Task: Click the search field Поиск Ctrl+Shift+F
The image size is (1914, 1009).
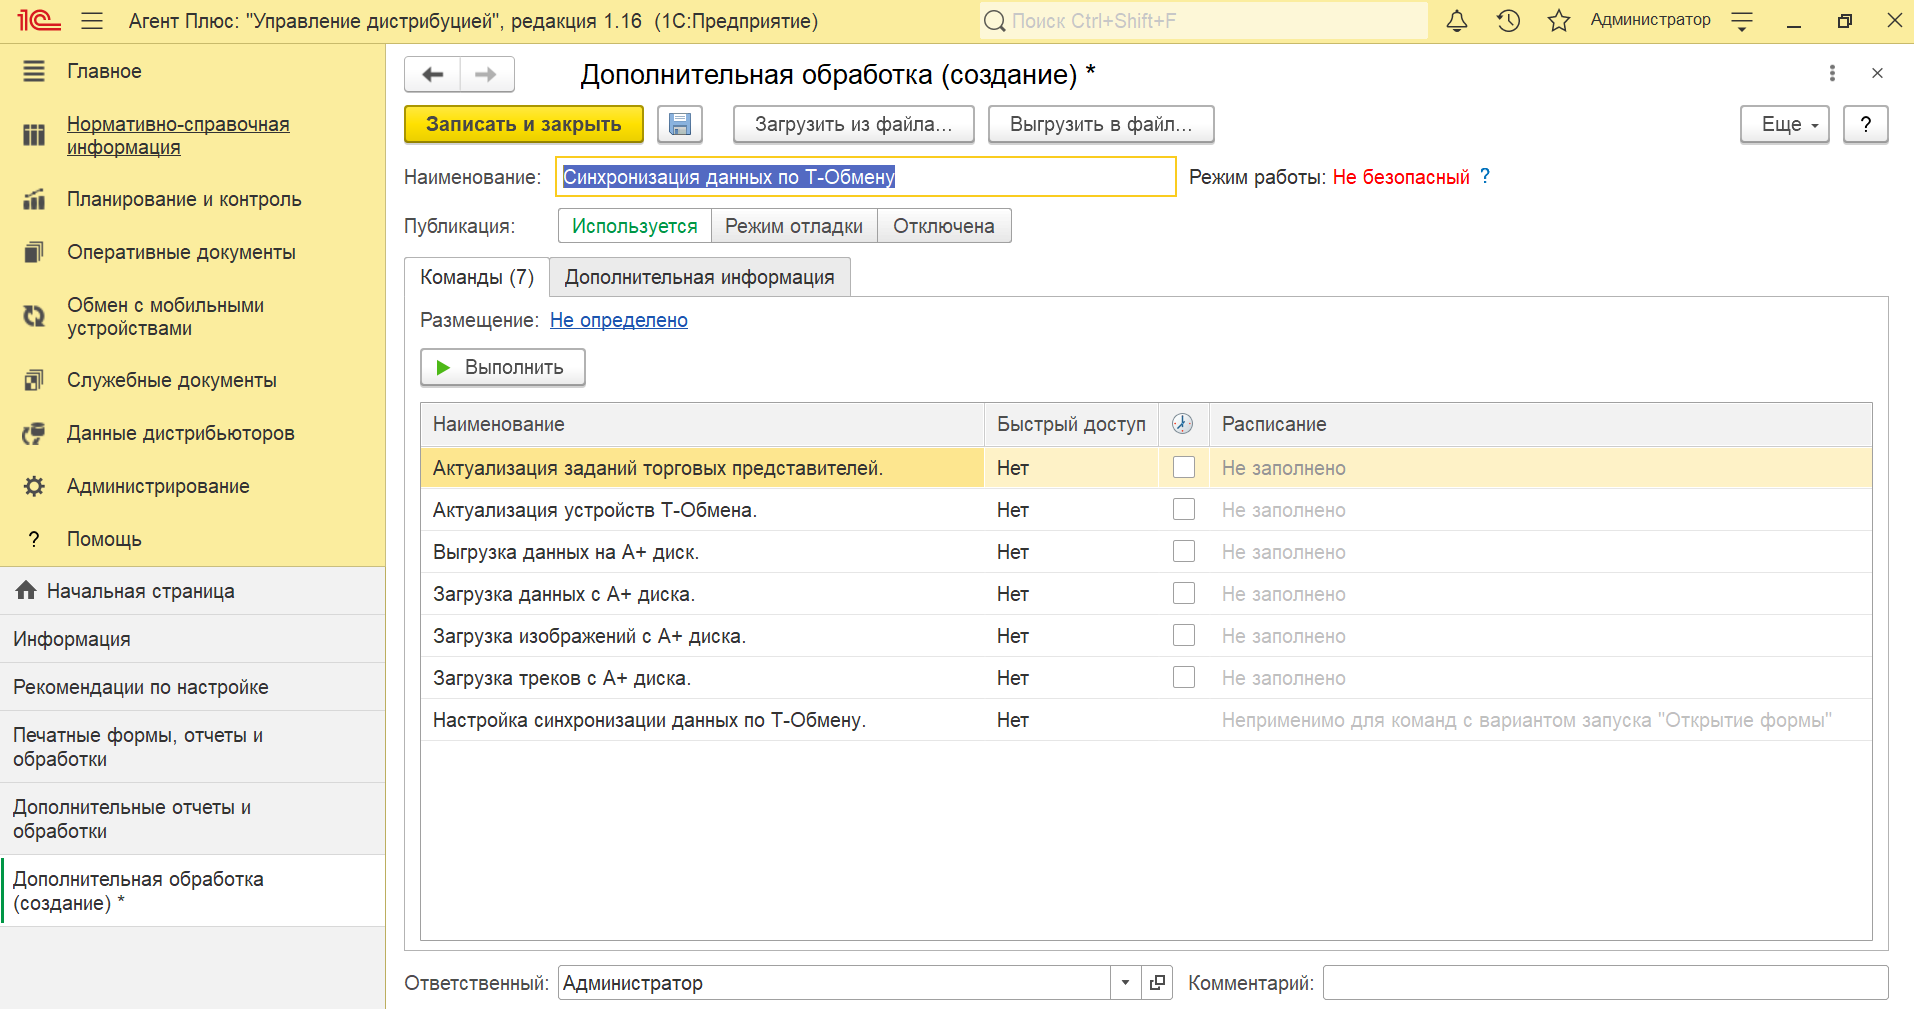Action: [x=1204, y=21]
